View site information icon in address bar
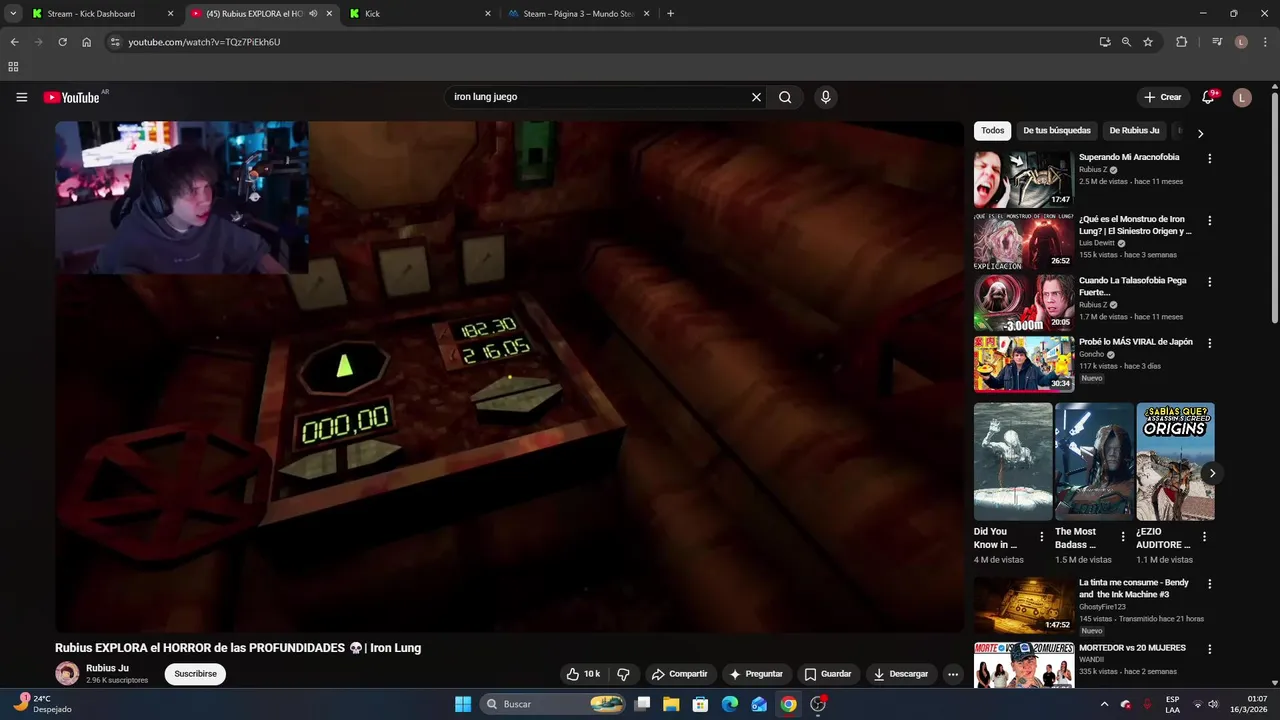 point(115,42)
